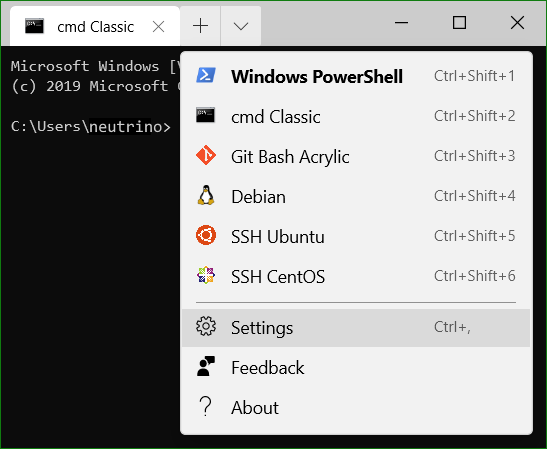This screenshot has width=547, height=449.
Task: Open a new tab with the plus button
Action: [200, 26]
